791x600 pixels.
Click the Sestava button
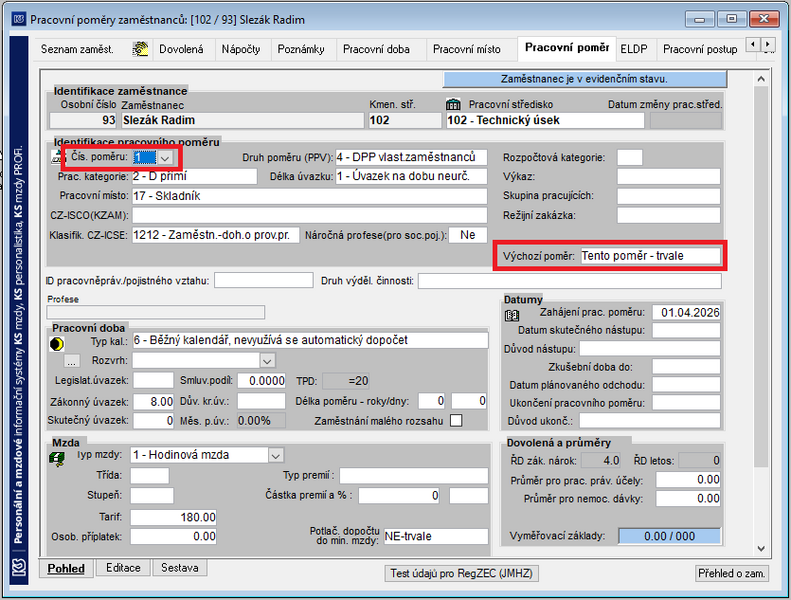click(180, 568)
